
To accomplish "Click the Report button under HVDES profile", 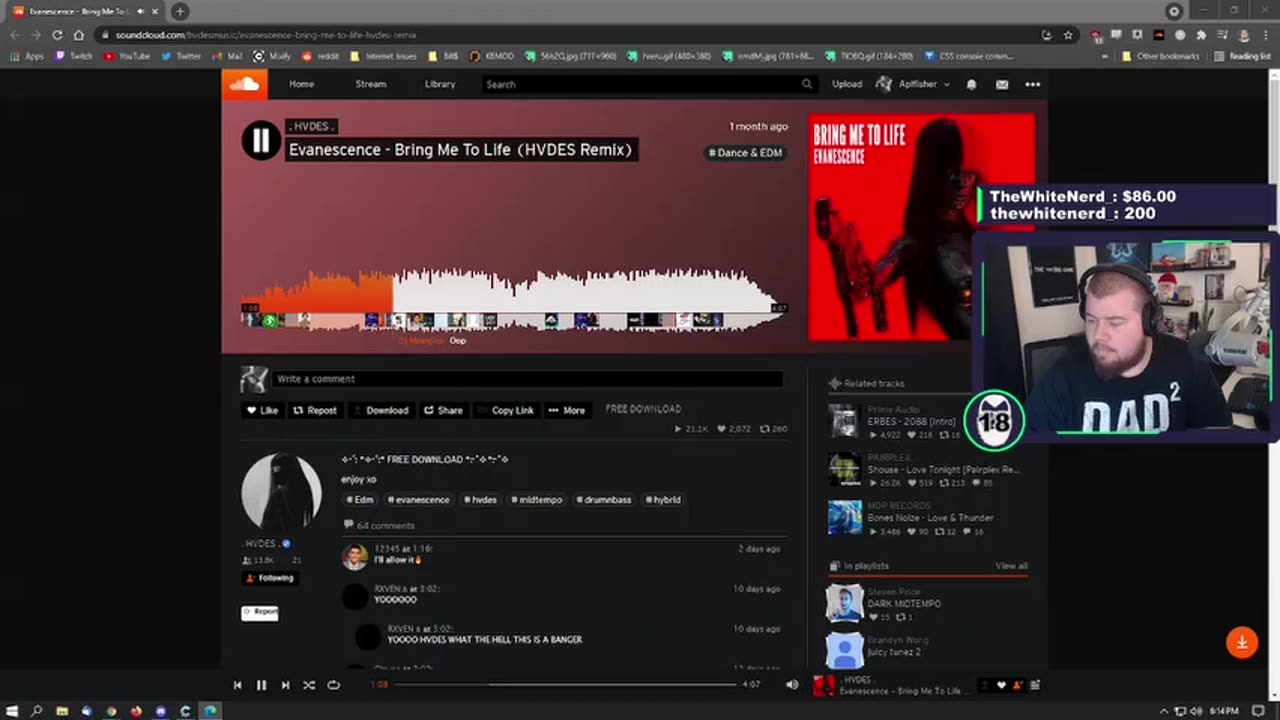I will click(260, 612).
